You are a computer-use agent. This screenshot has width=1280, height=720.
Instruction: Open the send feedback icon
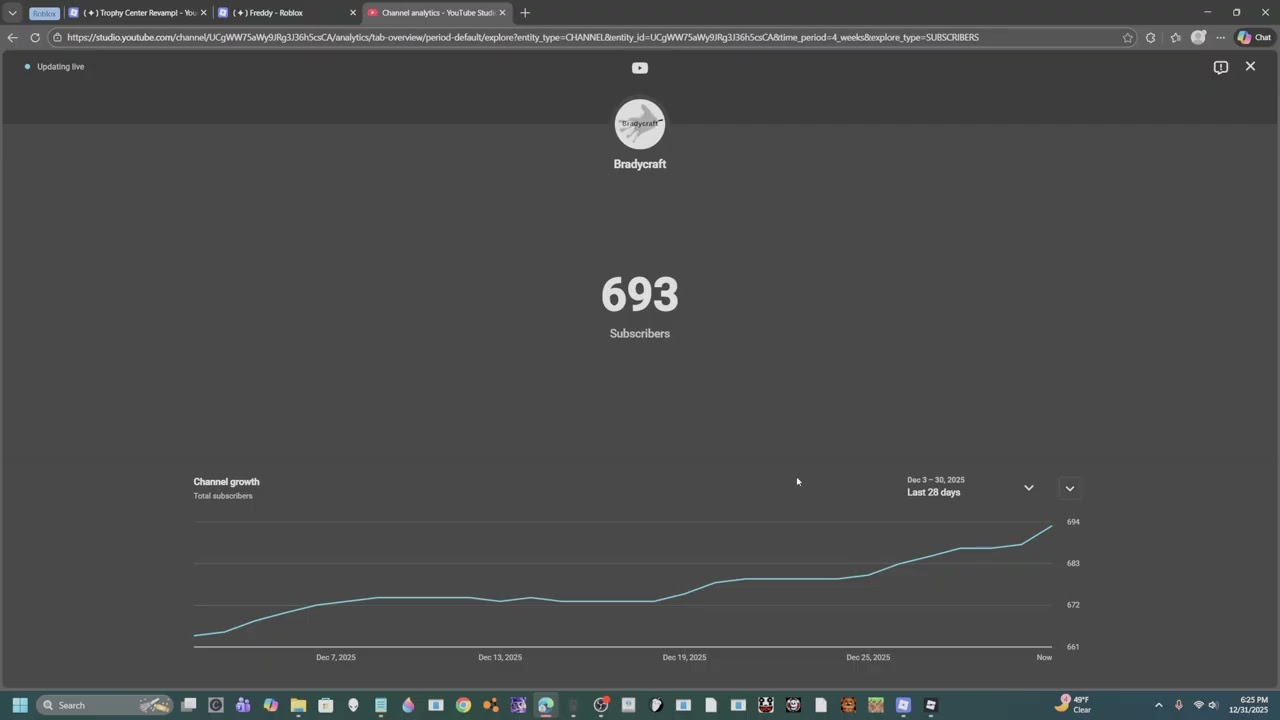tap(1221, 67)
